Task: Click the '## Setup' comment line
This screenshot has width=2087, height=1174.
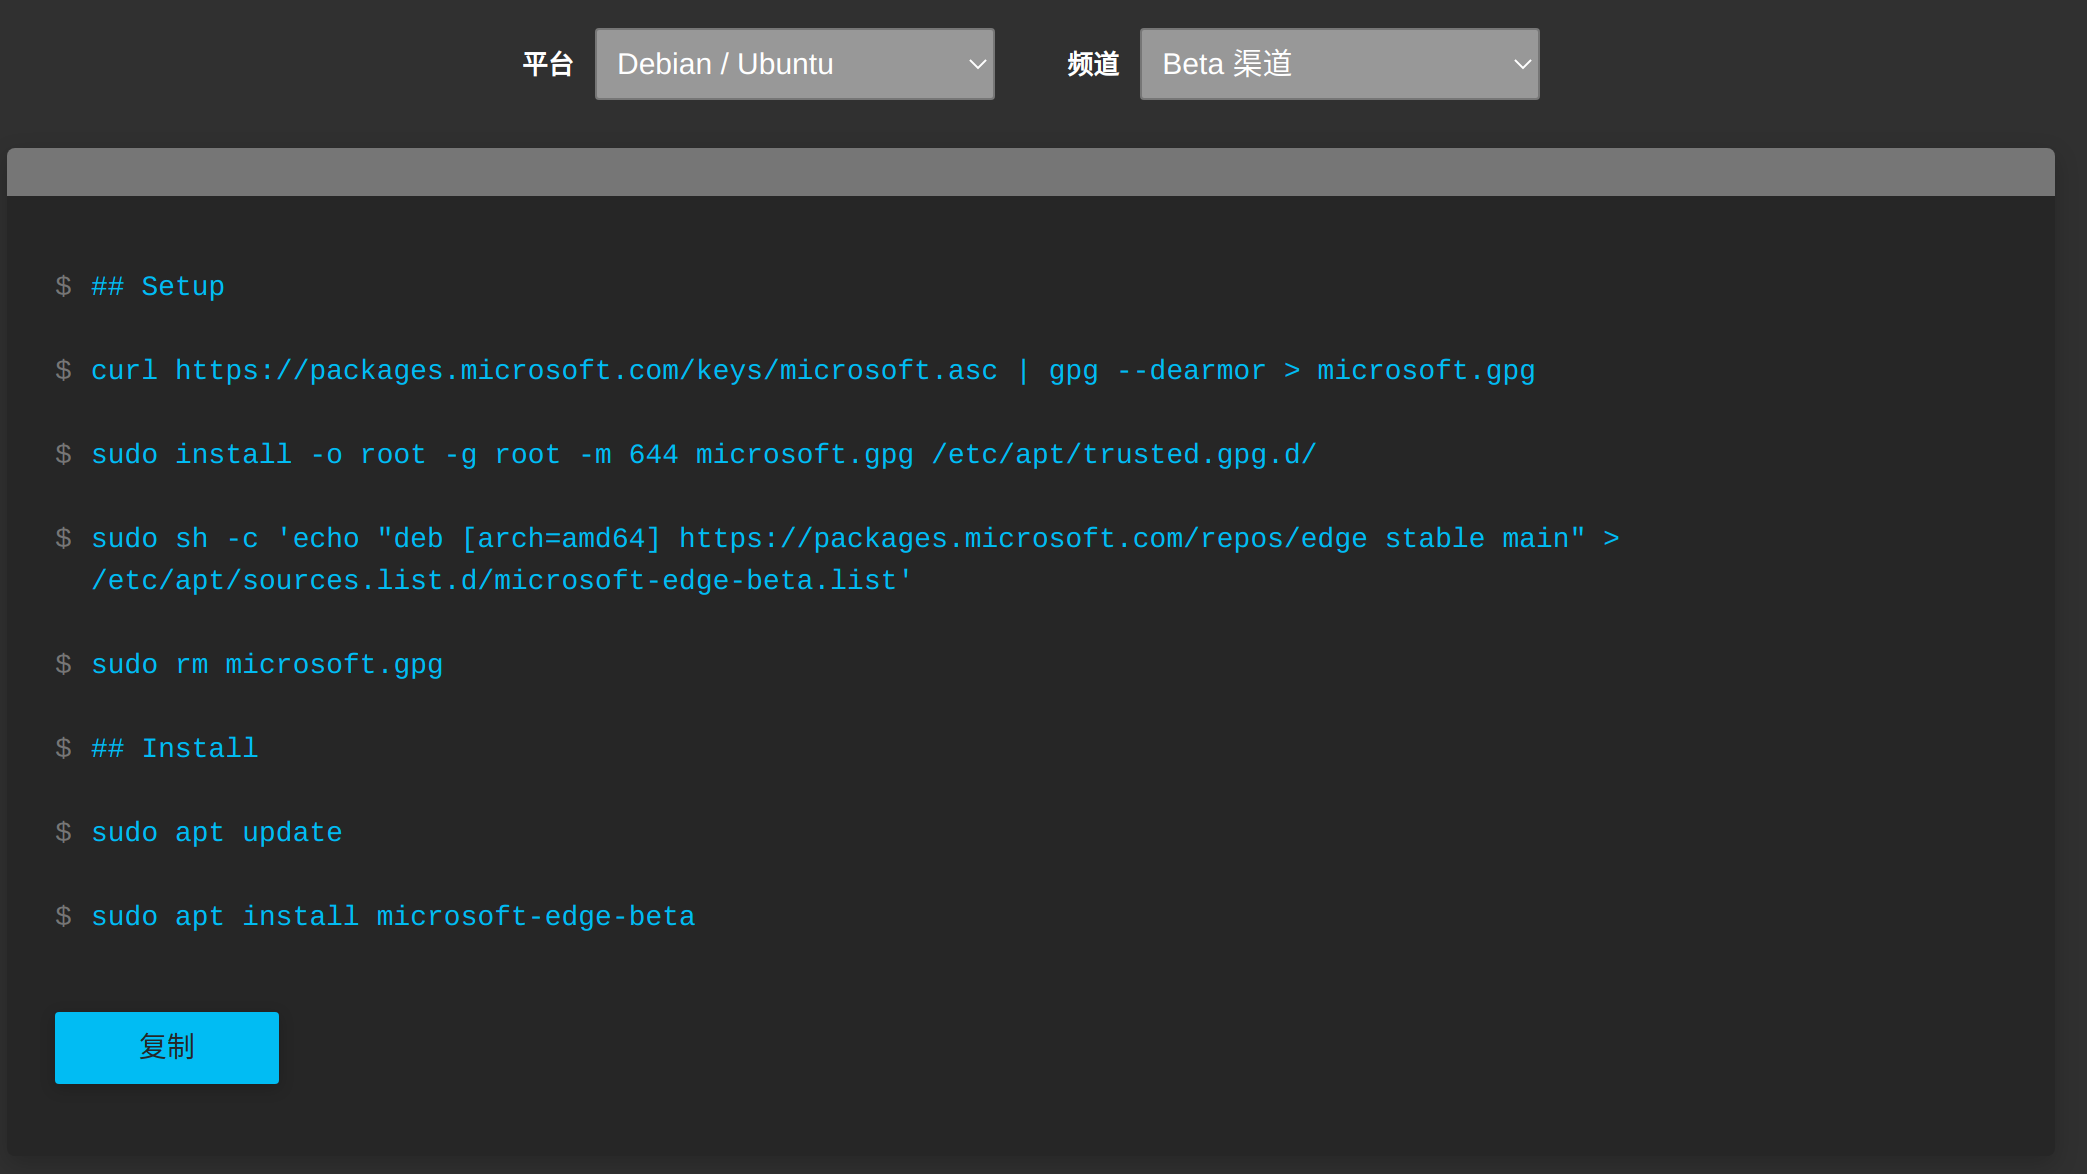Action: (x=158, y=287)
